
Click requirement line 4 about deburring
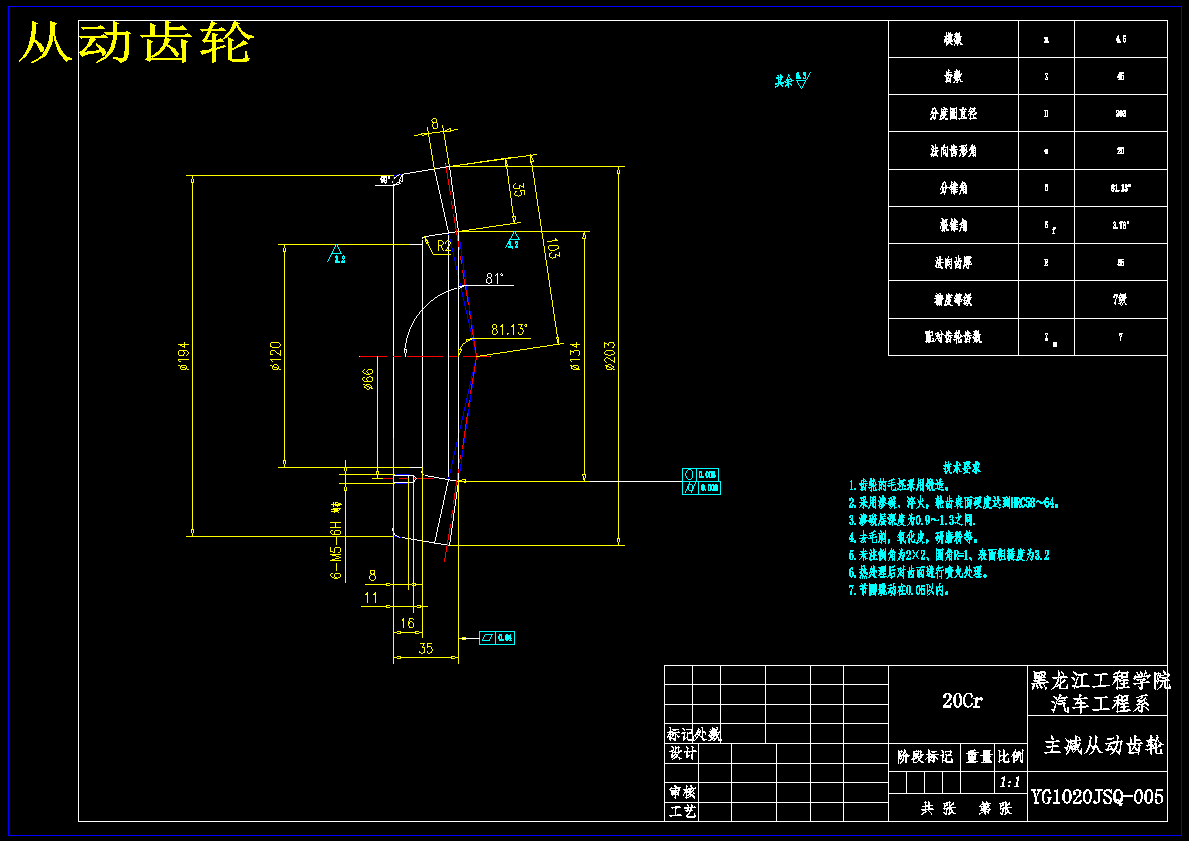(x=913, y=538)
